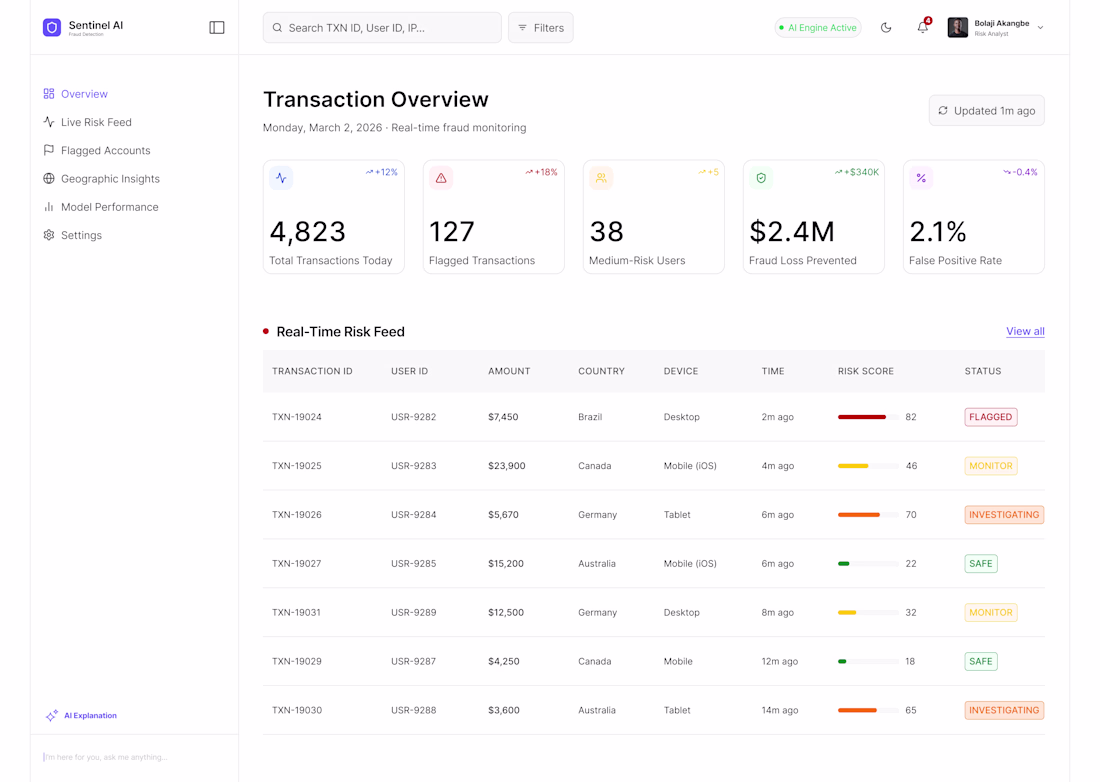The height and width of the screenshot is (782, 1100).
Task: Click the SAFE badge for TXN-19029
Action: click(x=981, y=661)
